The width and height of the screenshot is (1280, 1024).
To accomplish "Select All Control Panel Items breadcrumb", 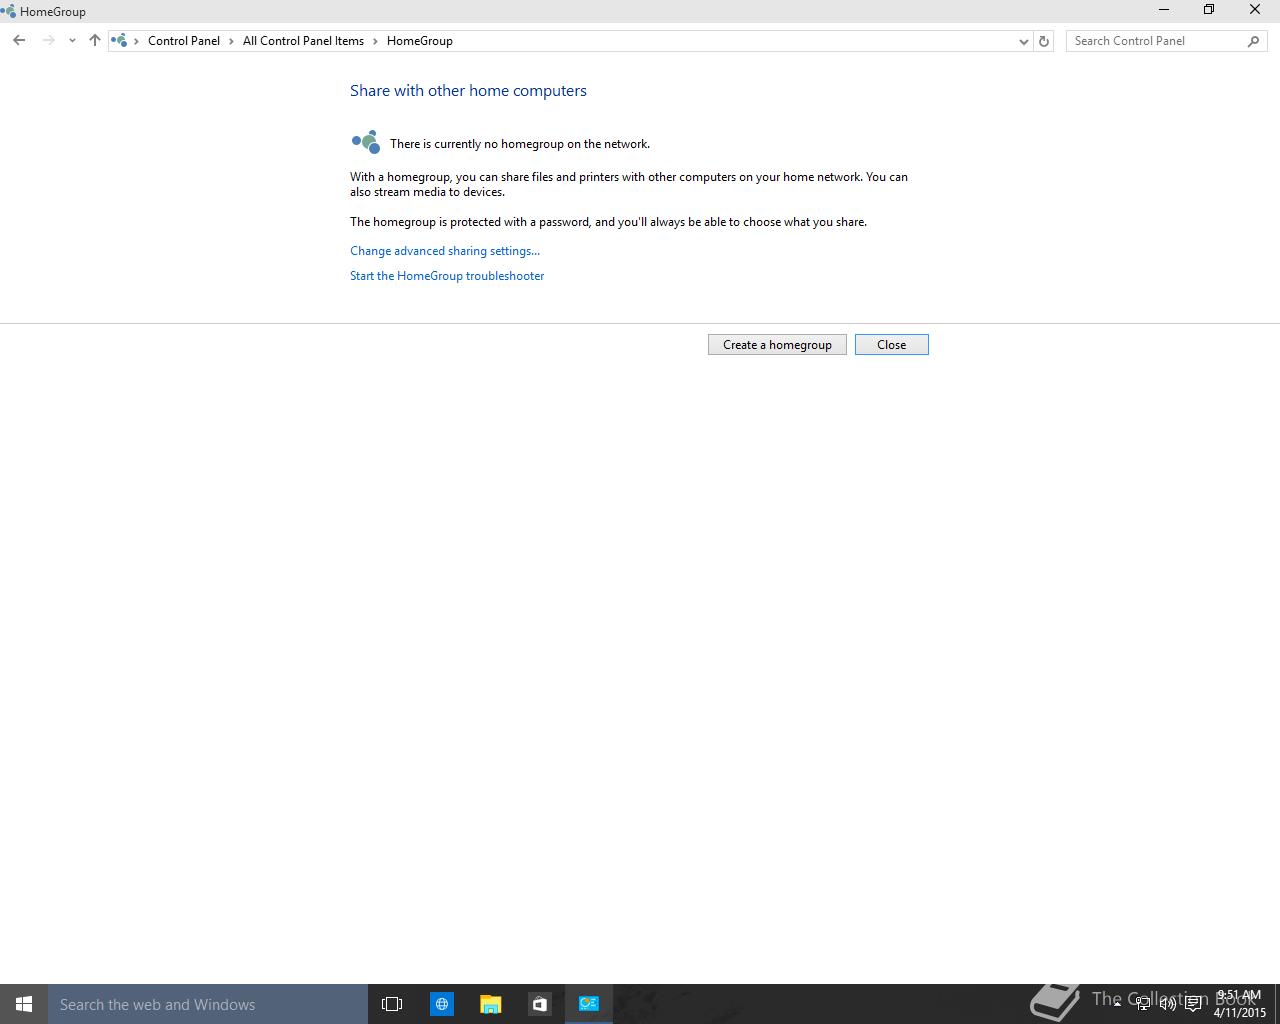I will [x=303, y=41].
